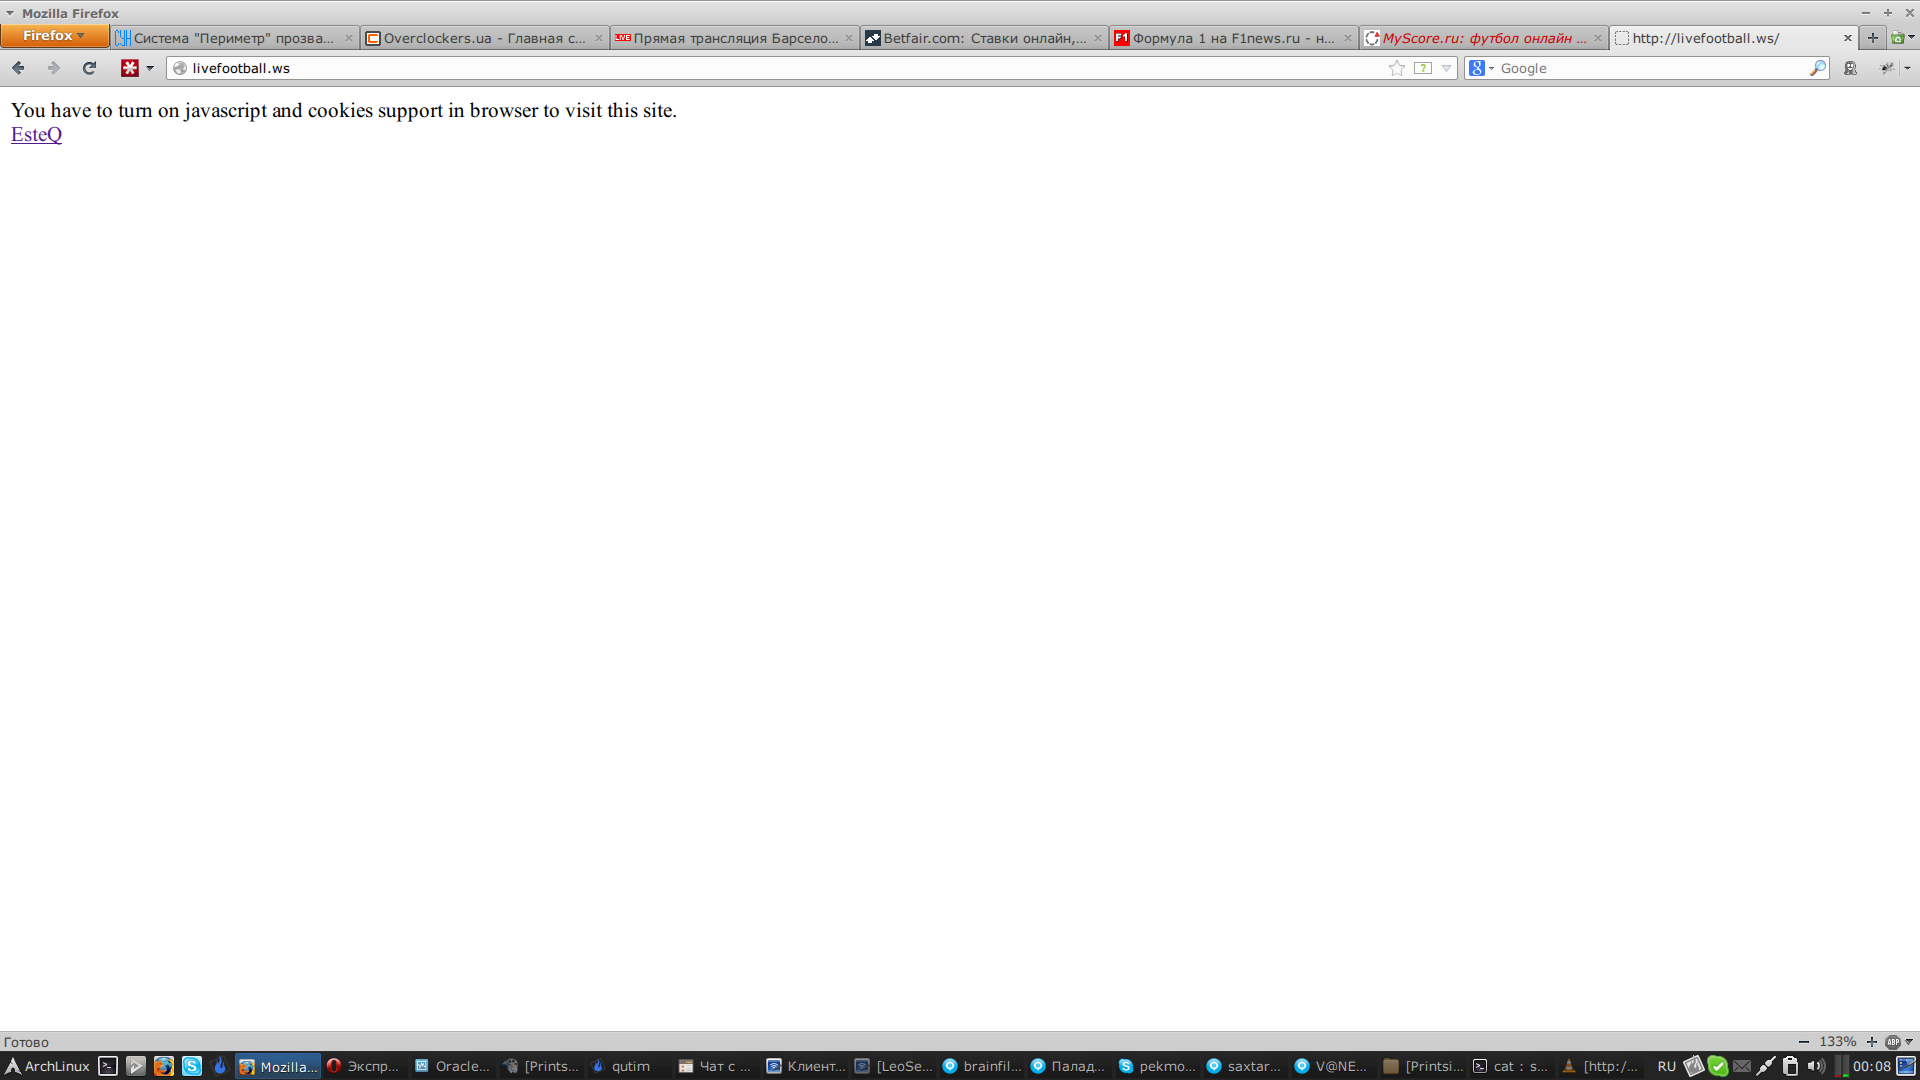Open the ArchLinux start menu
The height and width of the screenshot is (1080, 1920).
click(x=48, y=1066)
